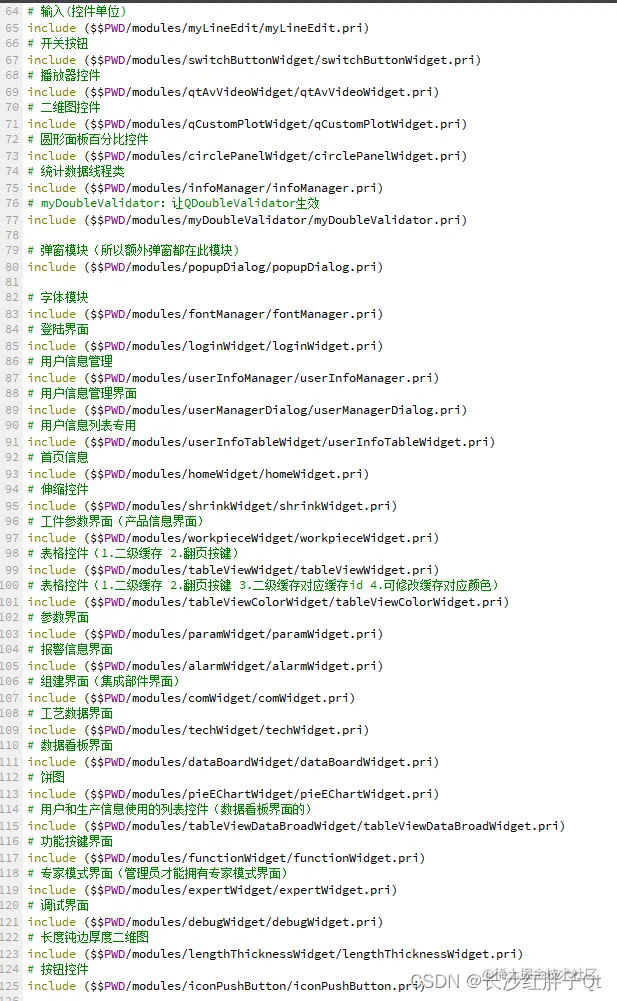Click the shrinkWidget.pri include line
Image resolution: width=617 pixels, height=1001 pixels.
(212, 506)
